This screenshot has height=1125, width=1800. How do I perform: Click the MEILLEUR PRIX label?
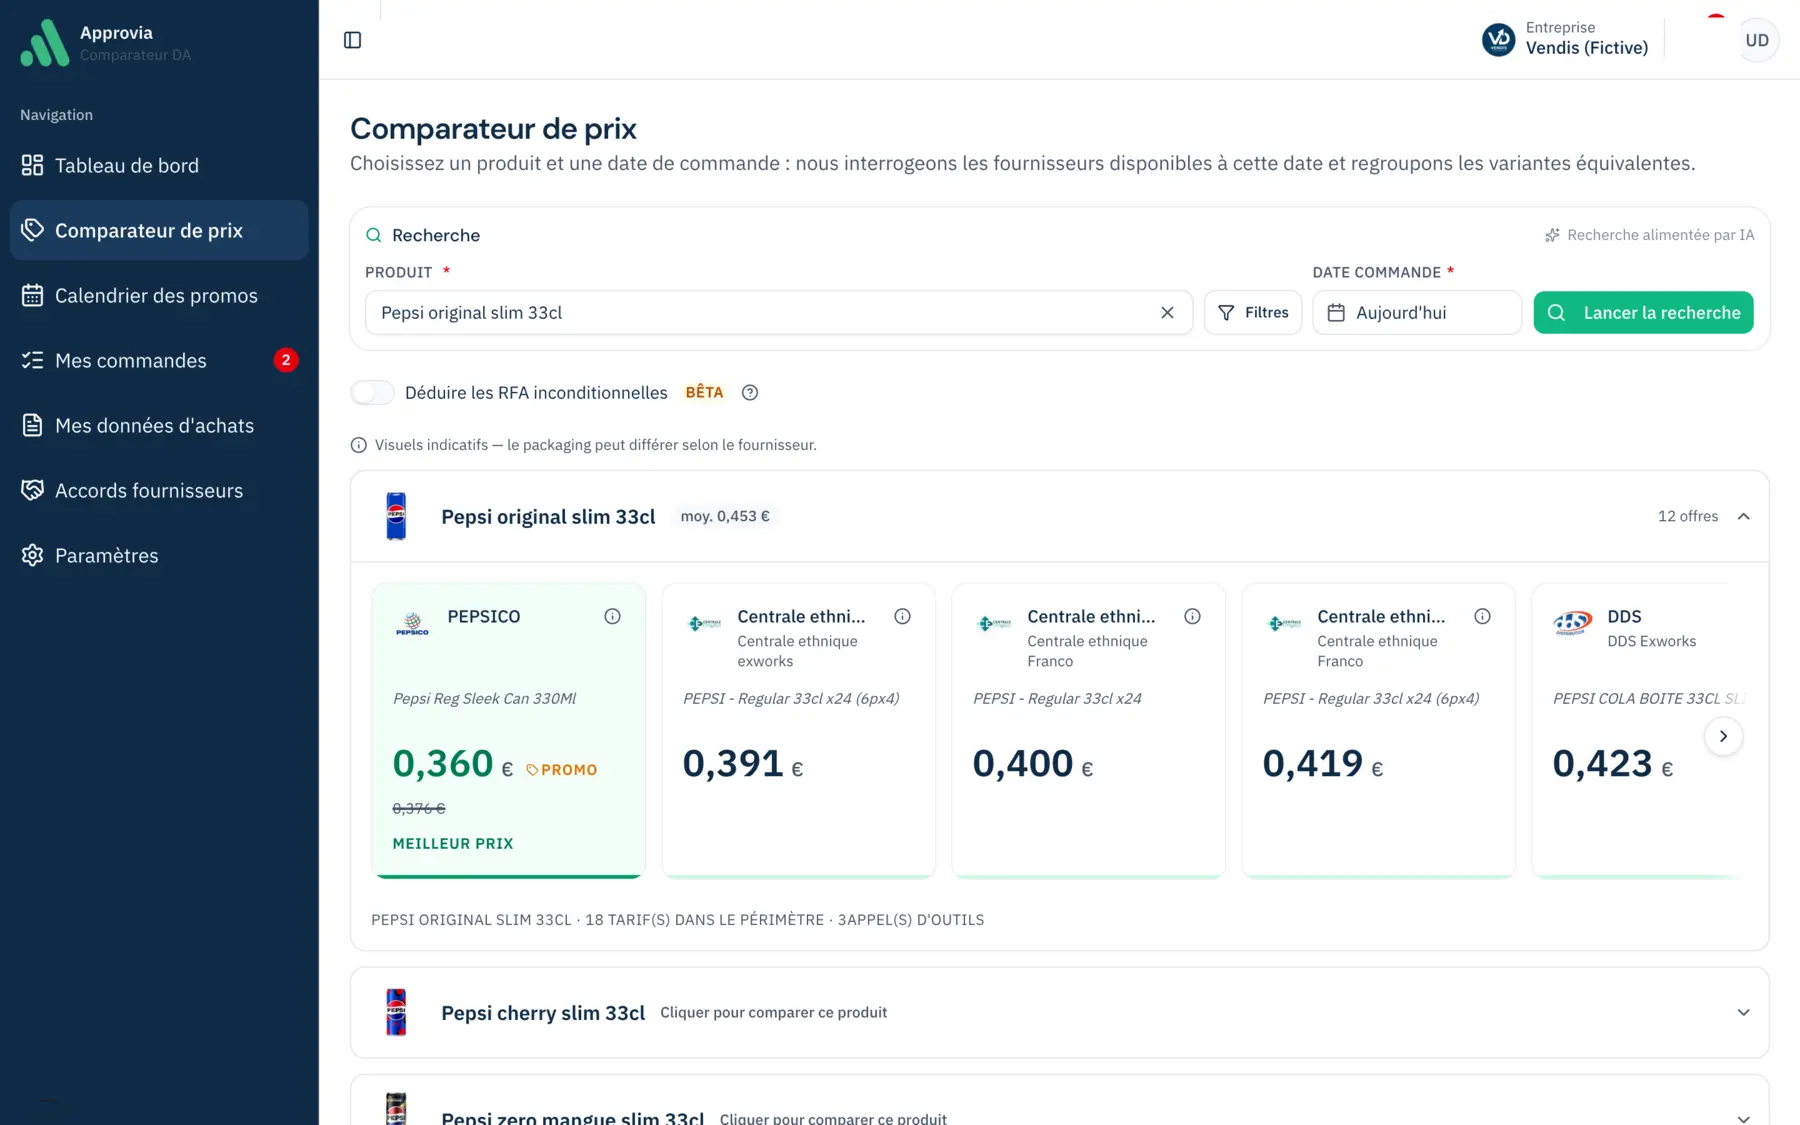453,843
